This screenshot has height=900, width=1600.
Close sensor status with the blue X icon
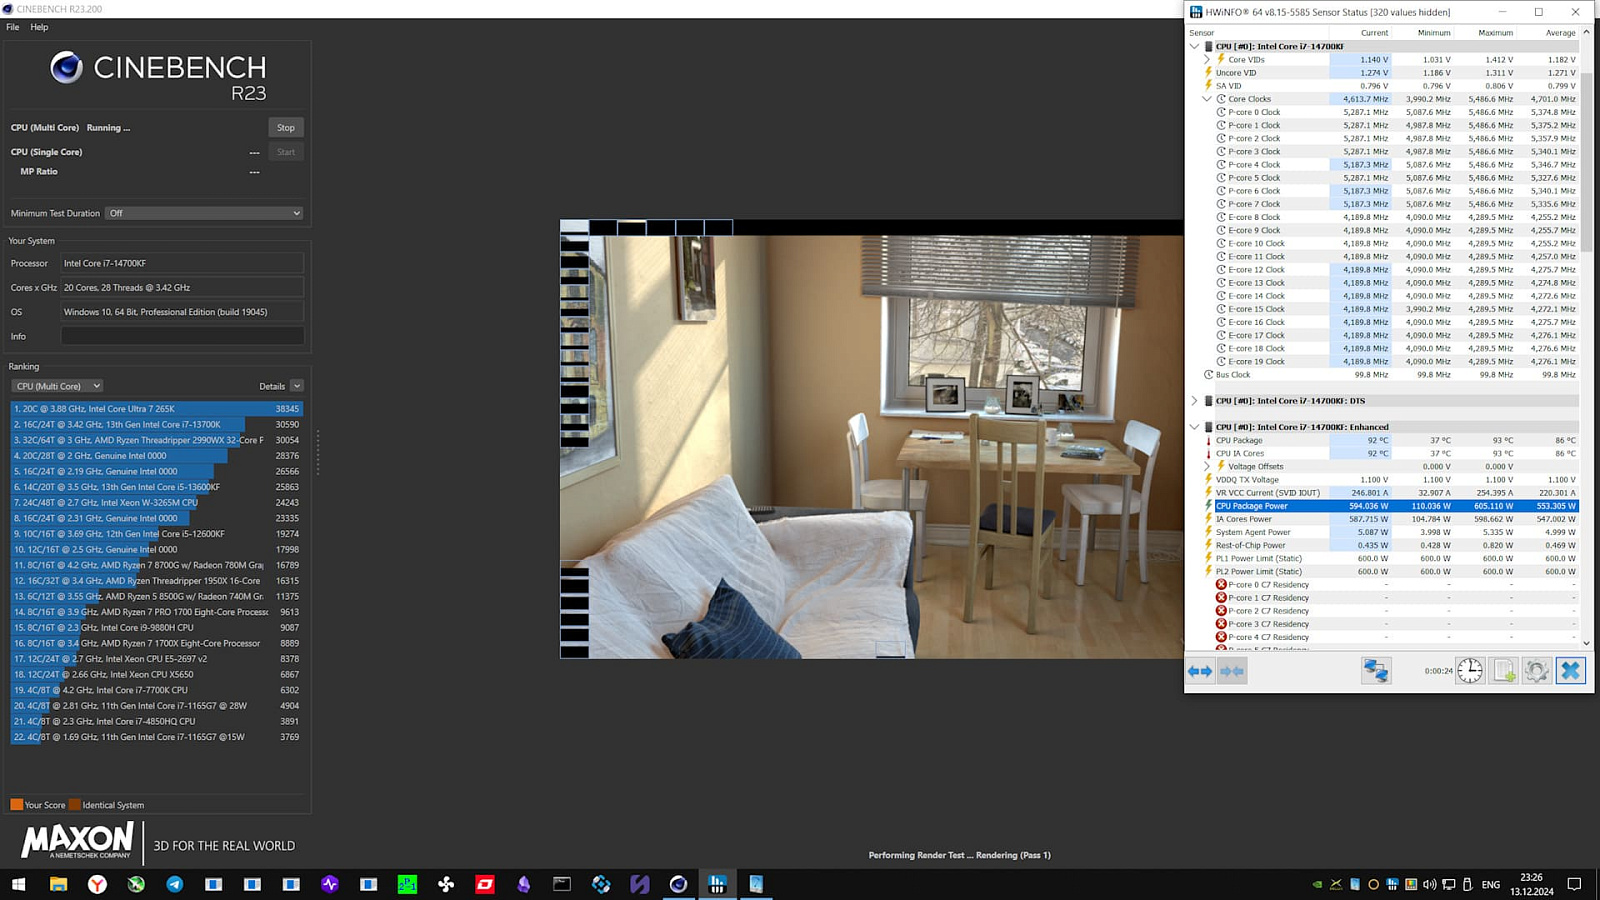pyautogui.click(x=1571, y=671)
